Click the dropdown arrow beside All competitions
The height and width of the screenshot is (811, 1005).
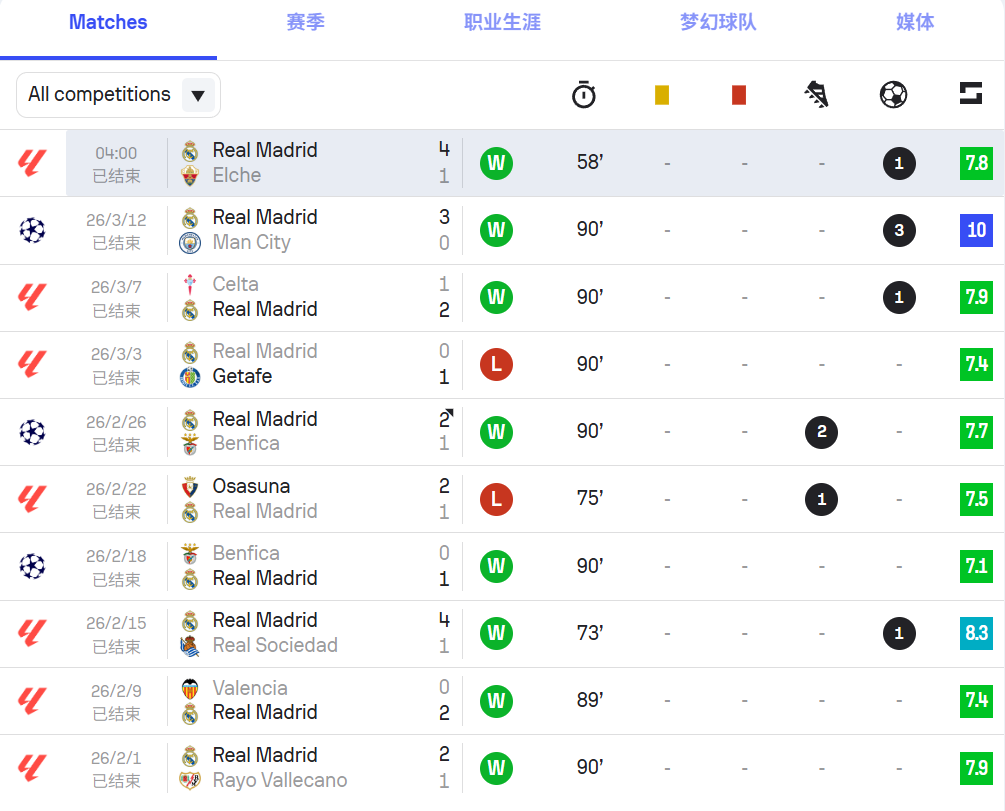point(198,96)
